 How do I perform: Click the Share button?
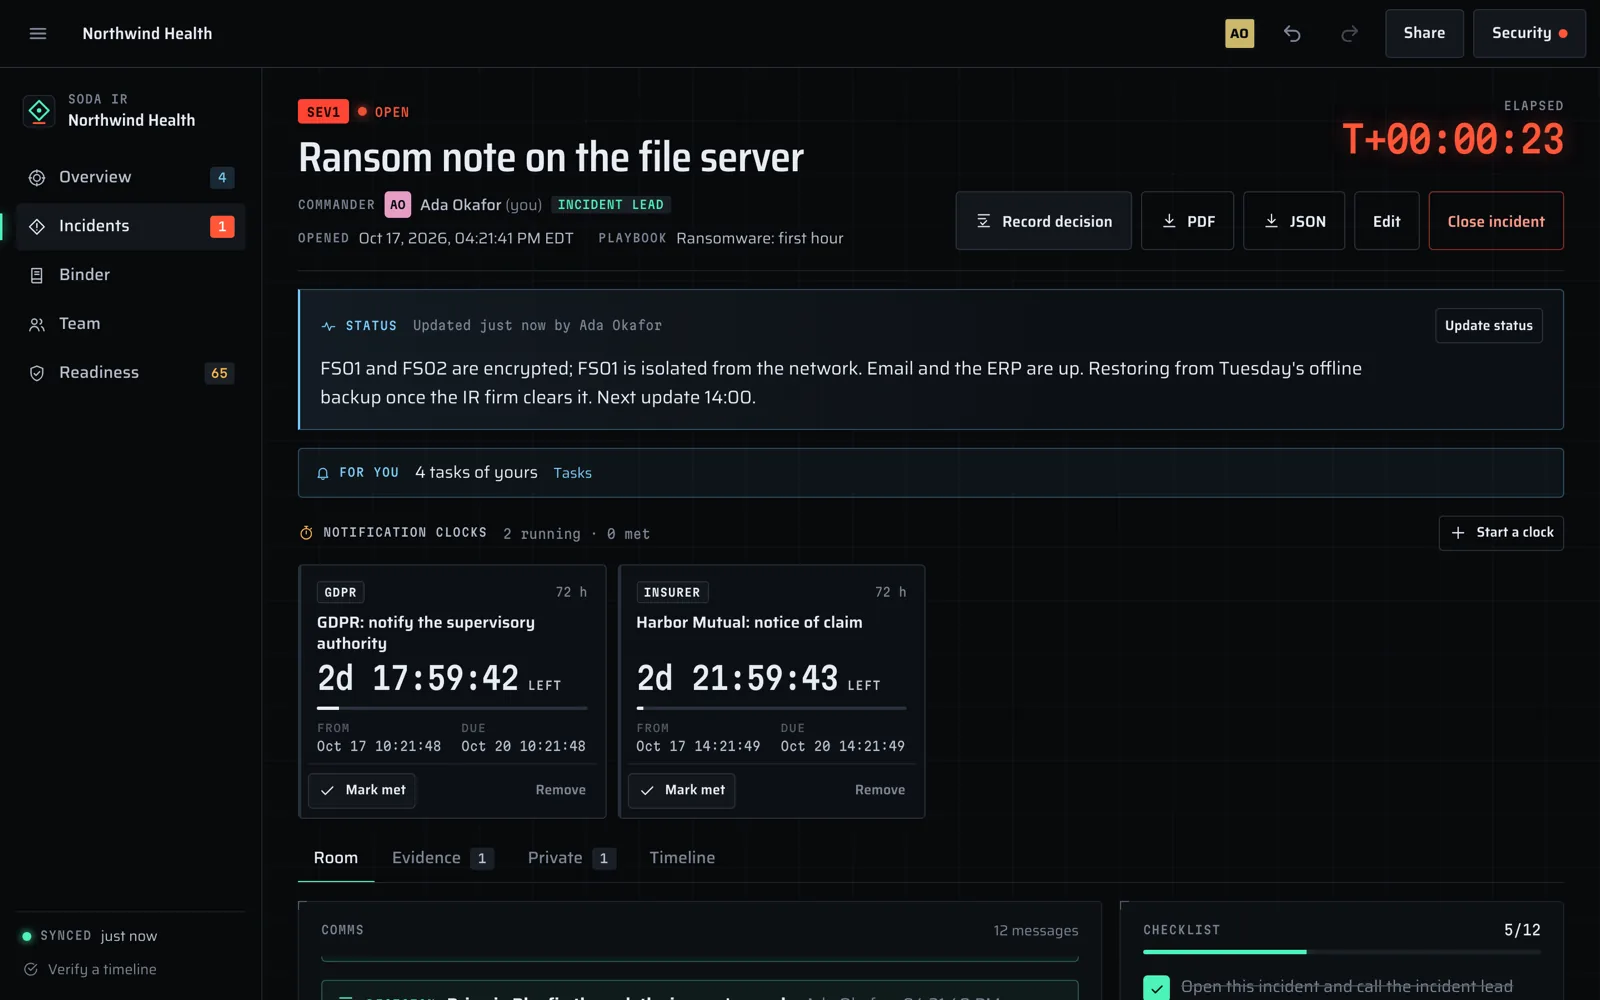click(x=1424, y=33)
